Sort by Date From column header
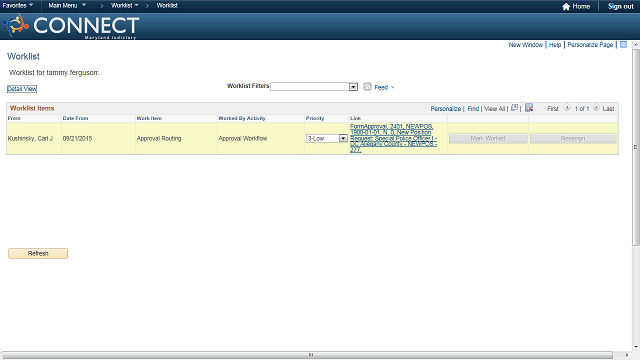 click(75, 118)
